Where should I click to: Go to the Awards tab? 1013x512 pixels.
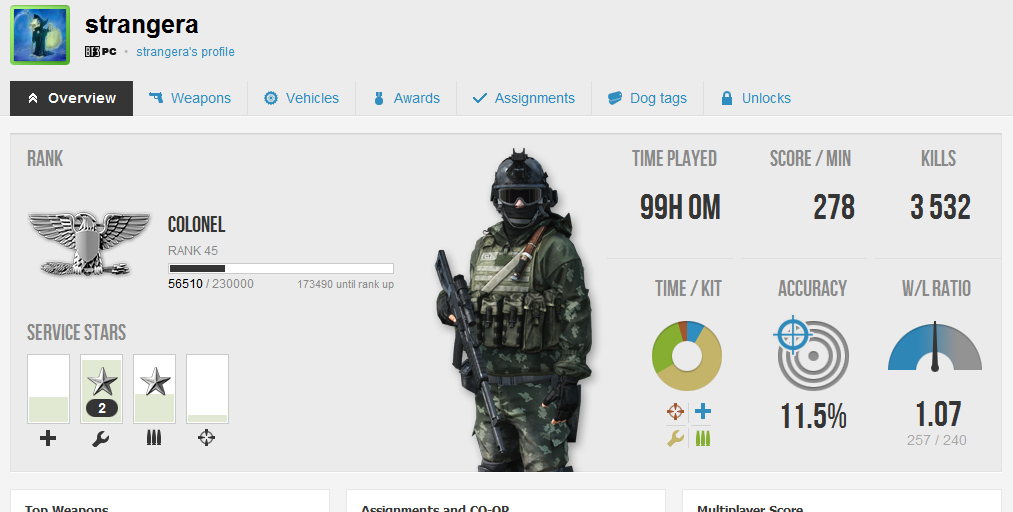406,98
